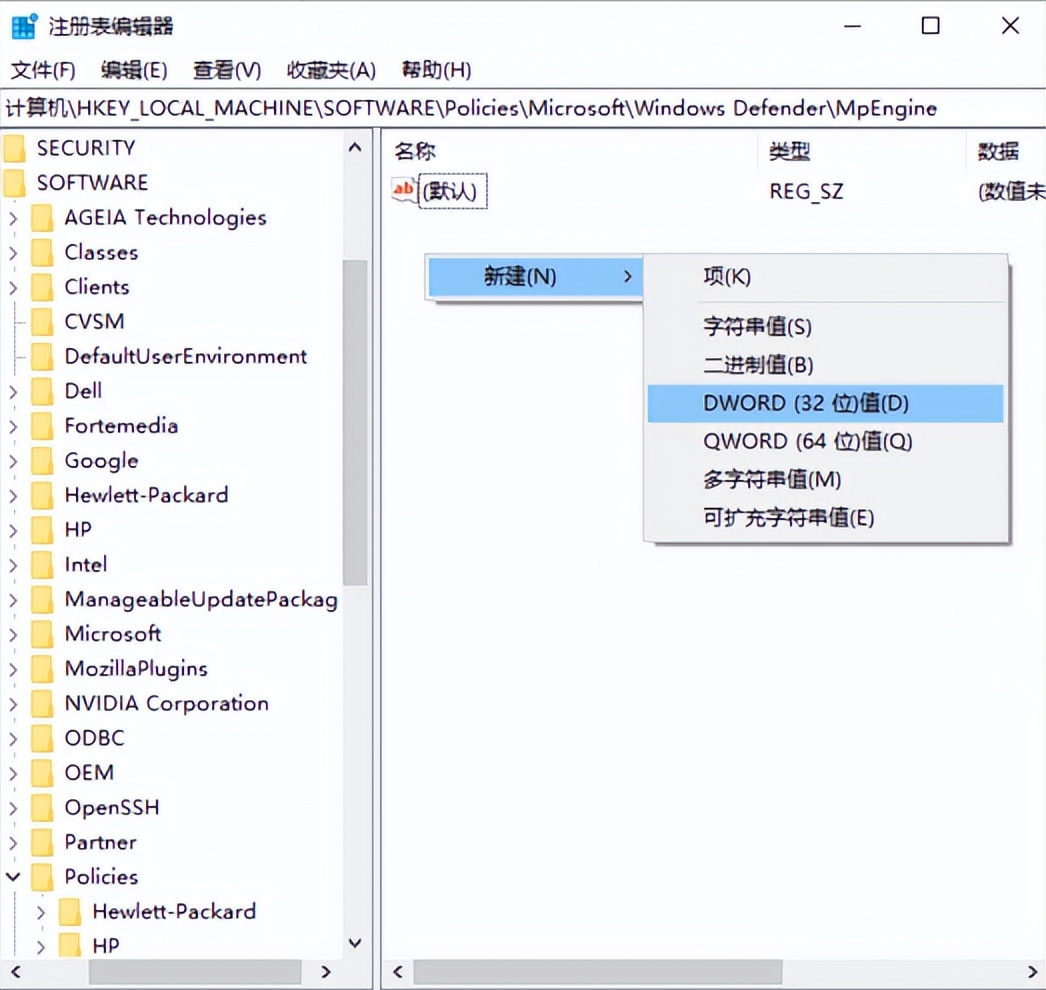Click the REG_SZ type cell

coord(806,191)
